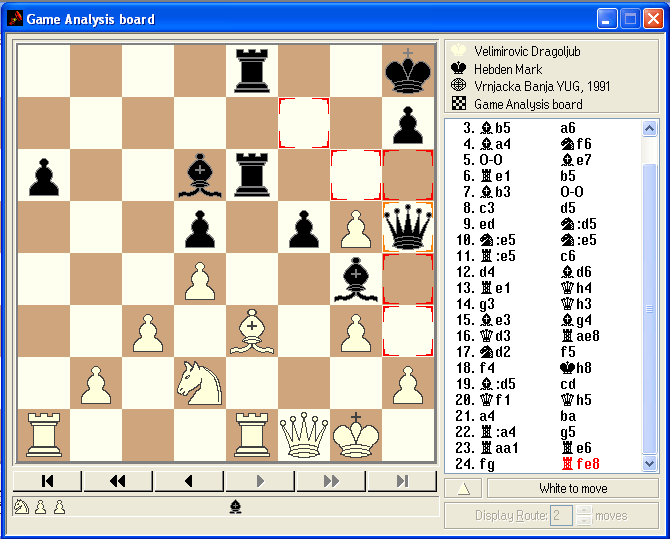Click the white rook on a1
This screenshot has height=539, width=670.
click(44, 434)
